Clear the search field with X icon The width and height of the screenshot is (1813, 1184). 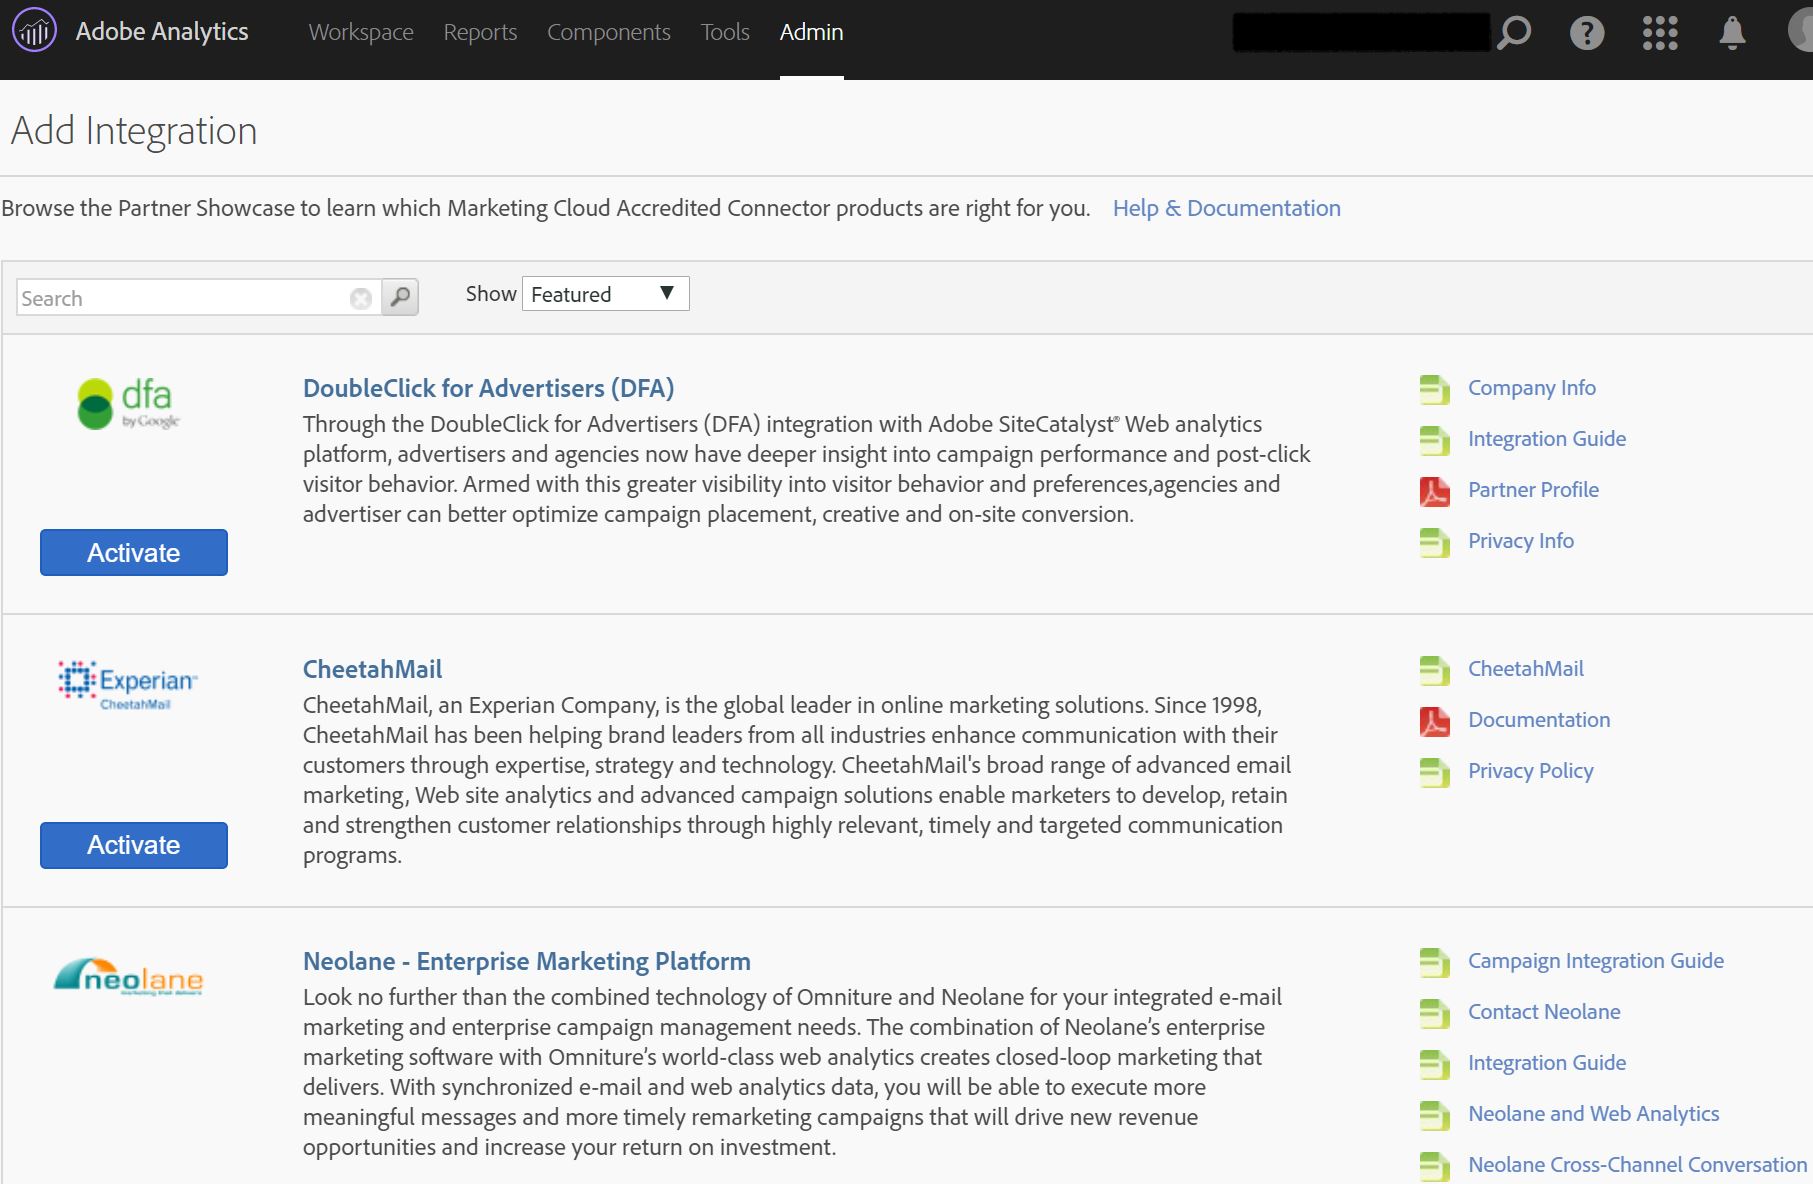(x=361, y=298)
